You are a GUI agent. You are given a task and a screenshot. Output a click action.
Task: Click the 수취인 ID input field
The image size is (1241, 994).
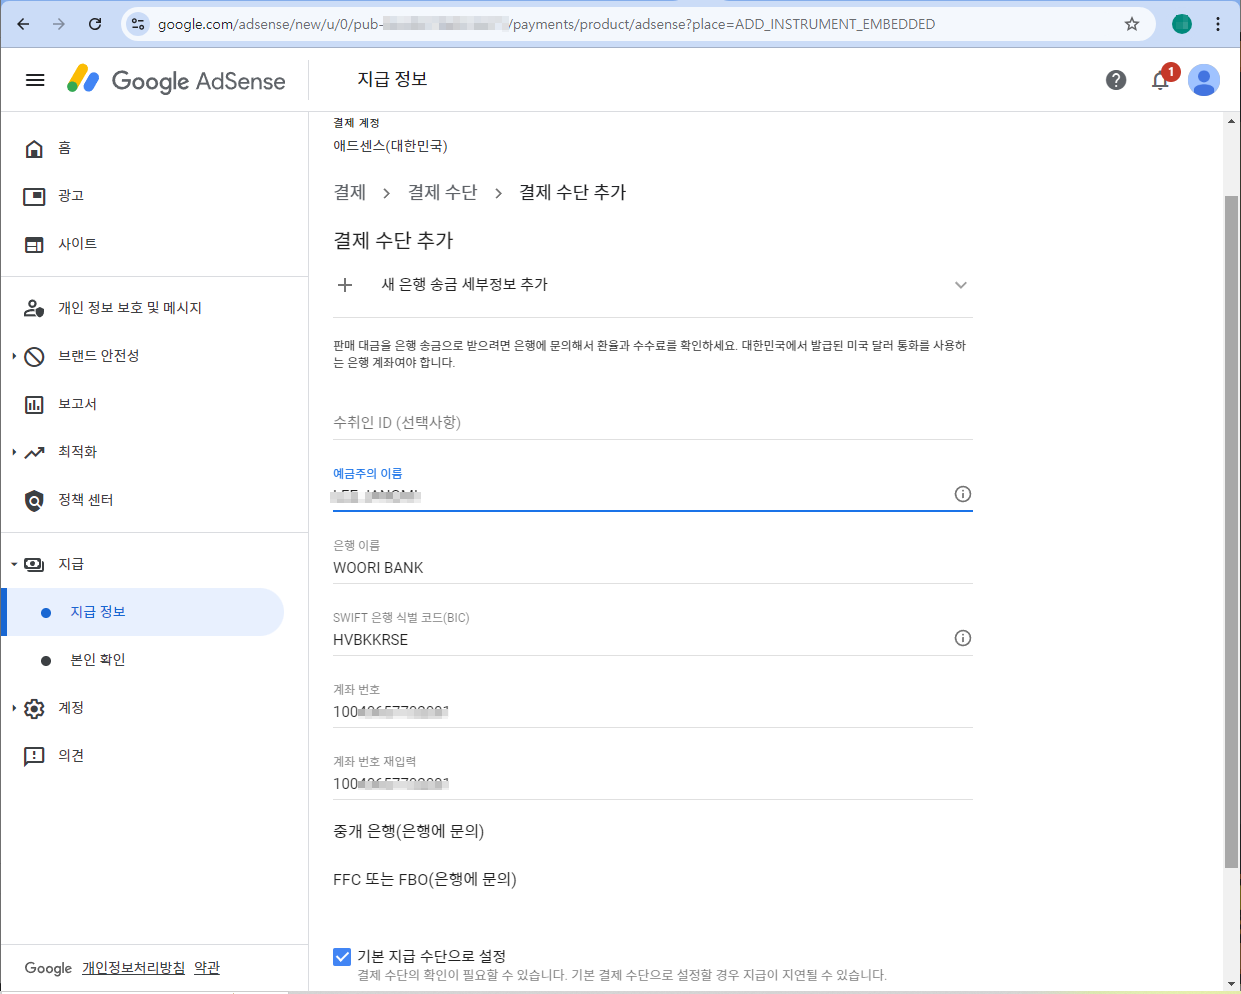tap(650, 422)
